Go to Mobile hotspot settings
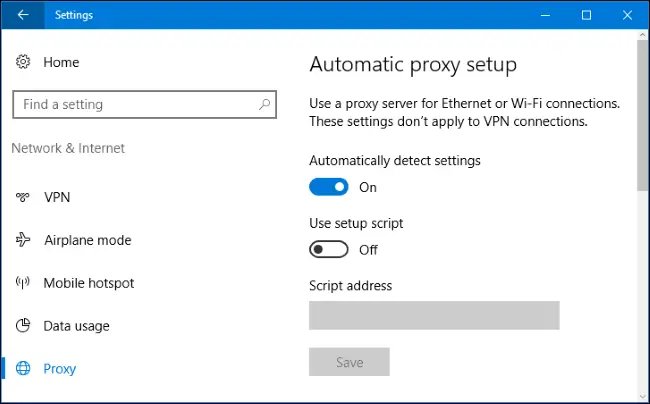Screen dimensions: 650x404 click(88, 283)
